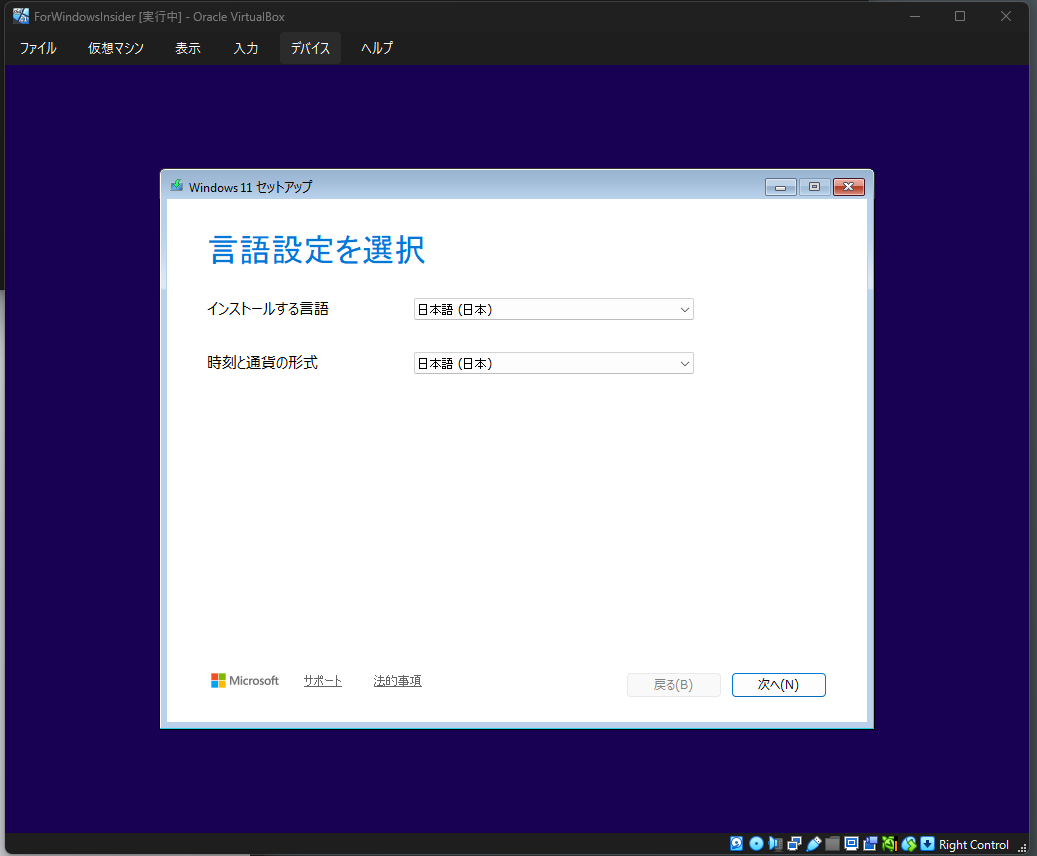Viewport: 1037px width, 856px height.
Task: Click the Windows 11 Setup title icon
Action: (177, 186)
